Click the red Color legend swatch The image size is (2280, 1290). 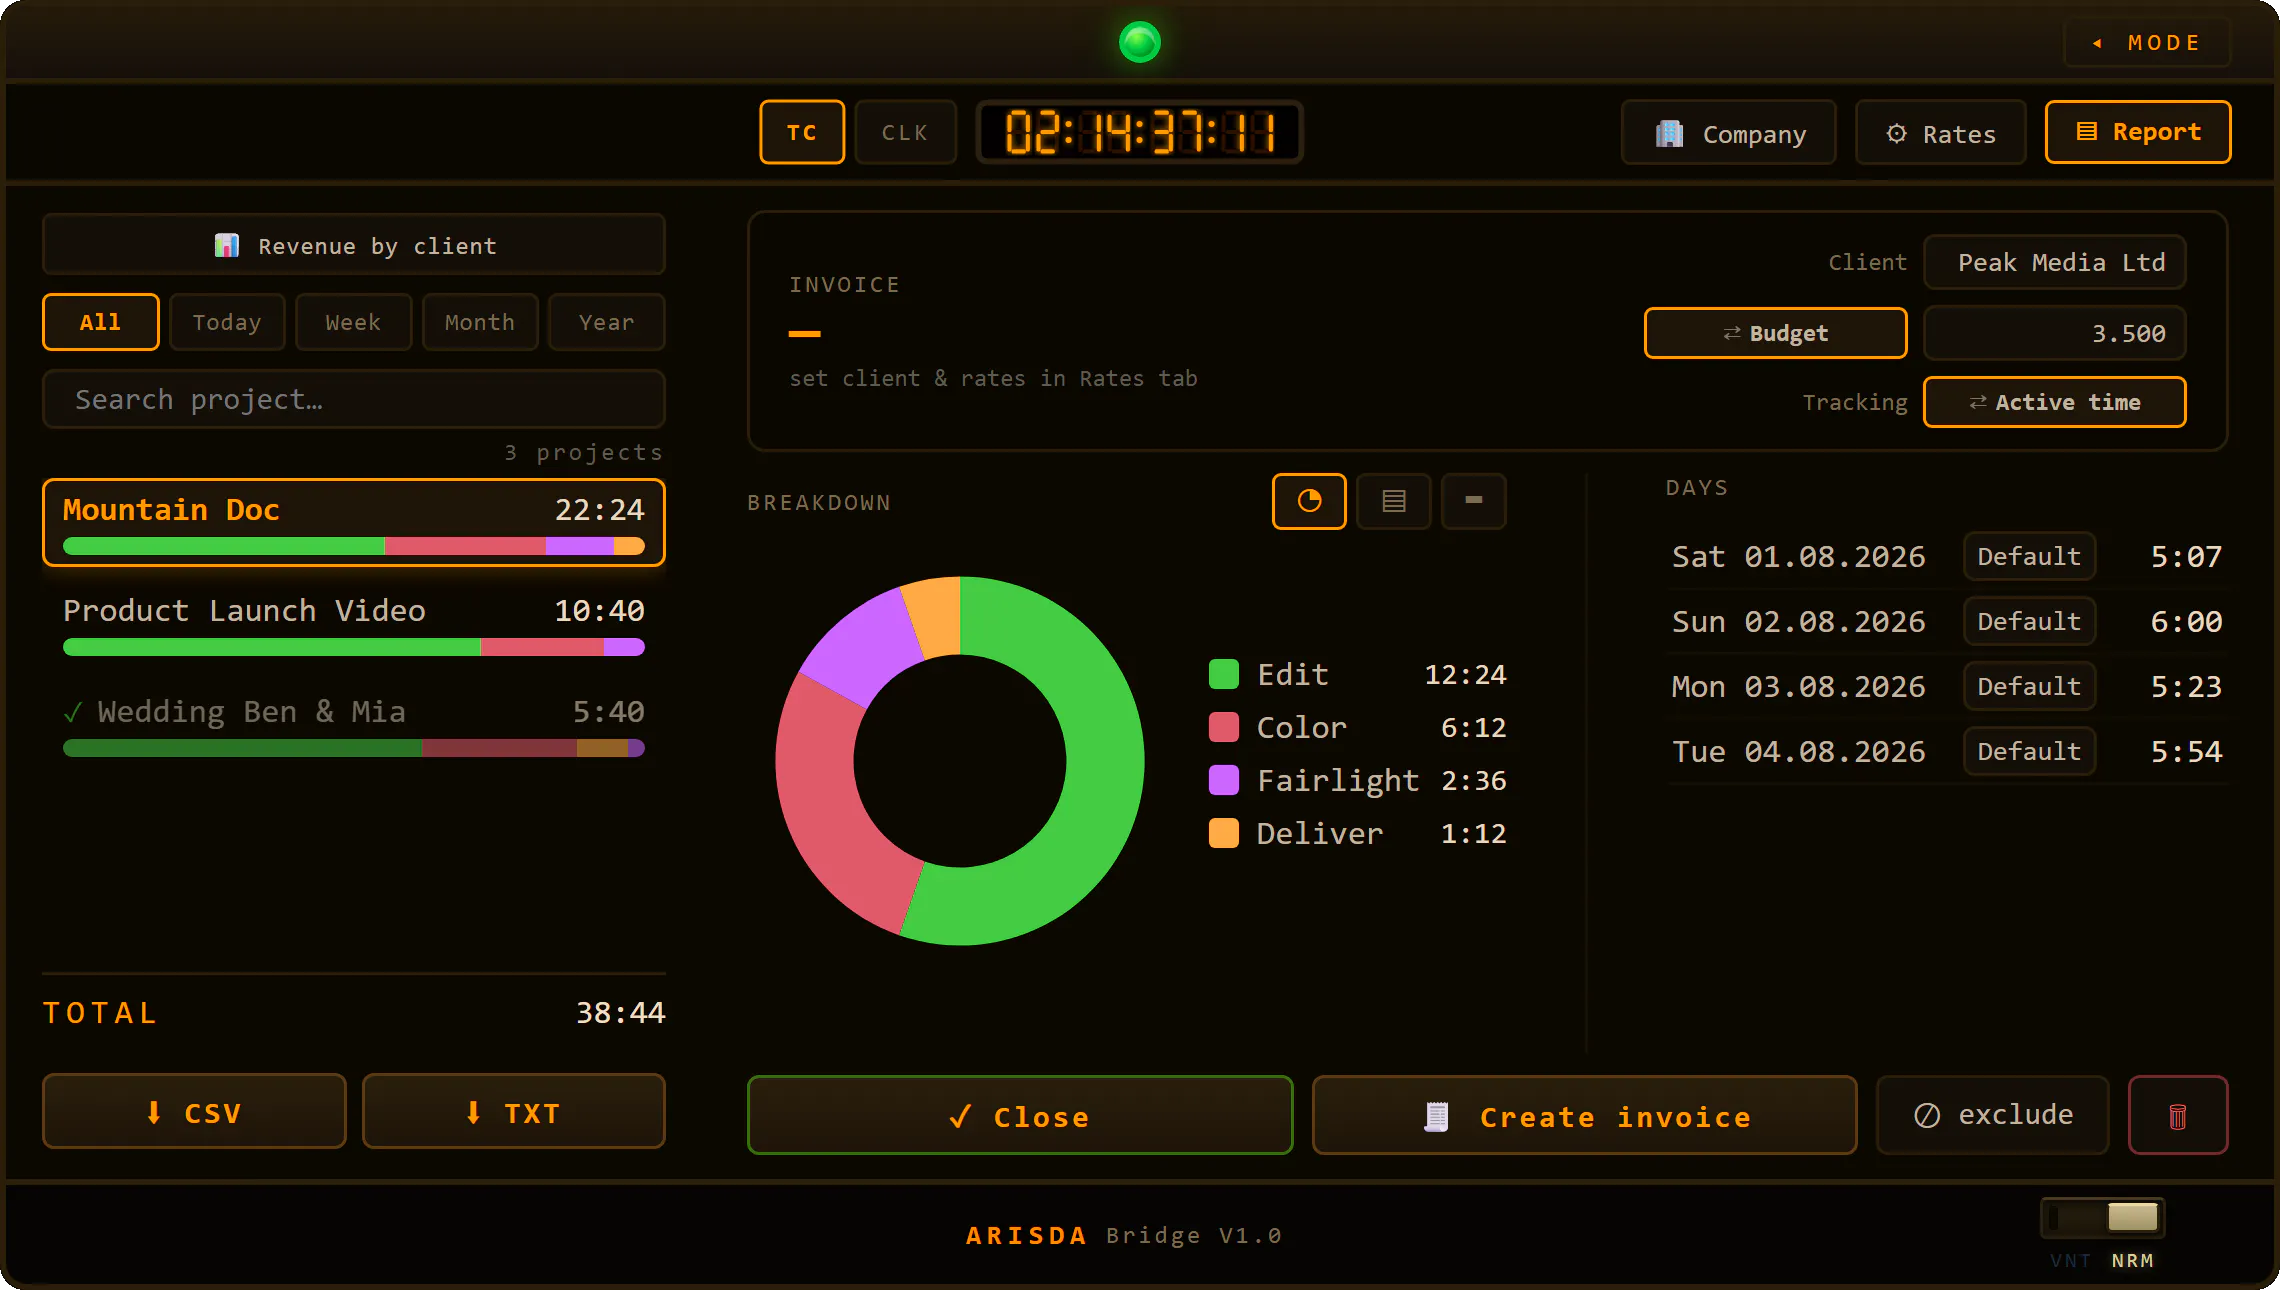1224,727
